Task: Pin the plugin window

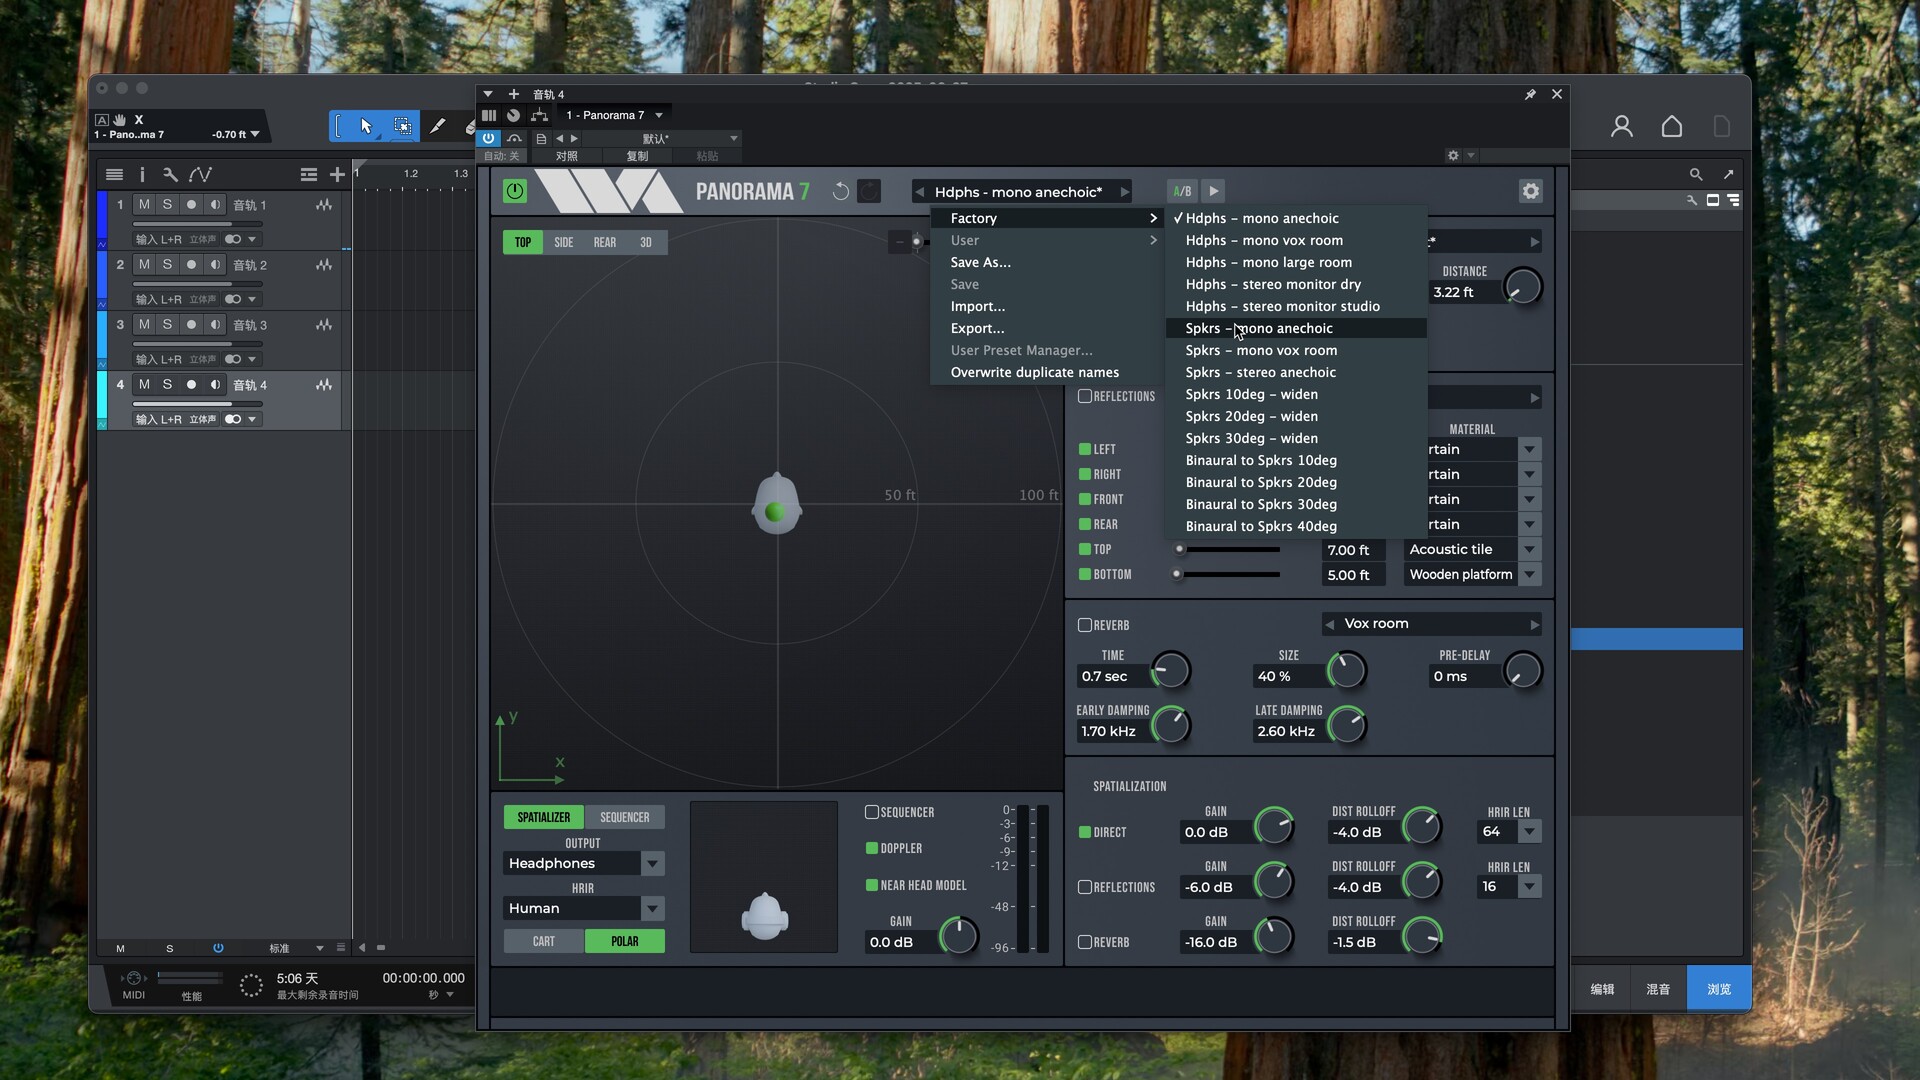Action: 1530,94
